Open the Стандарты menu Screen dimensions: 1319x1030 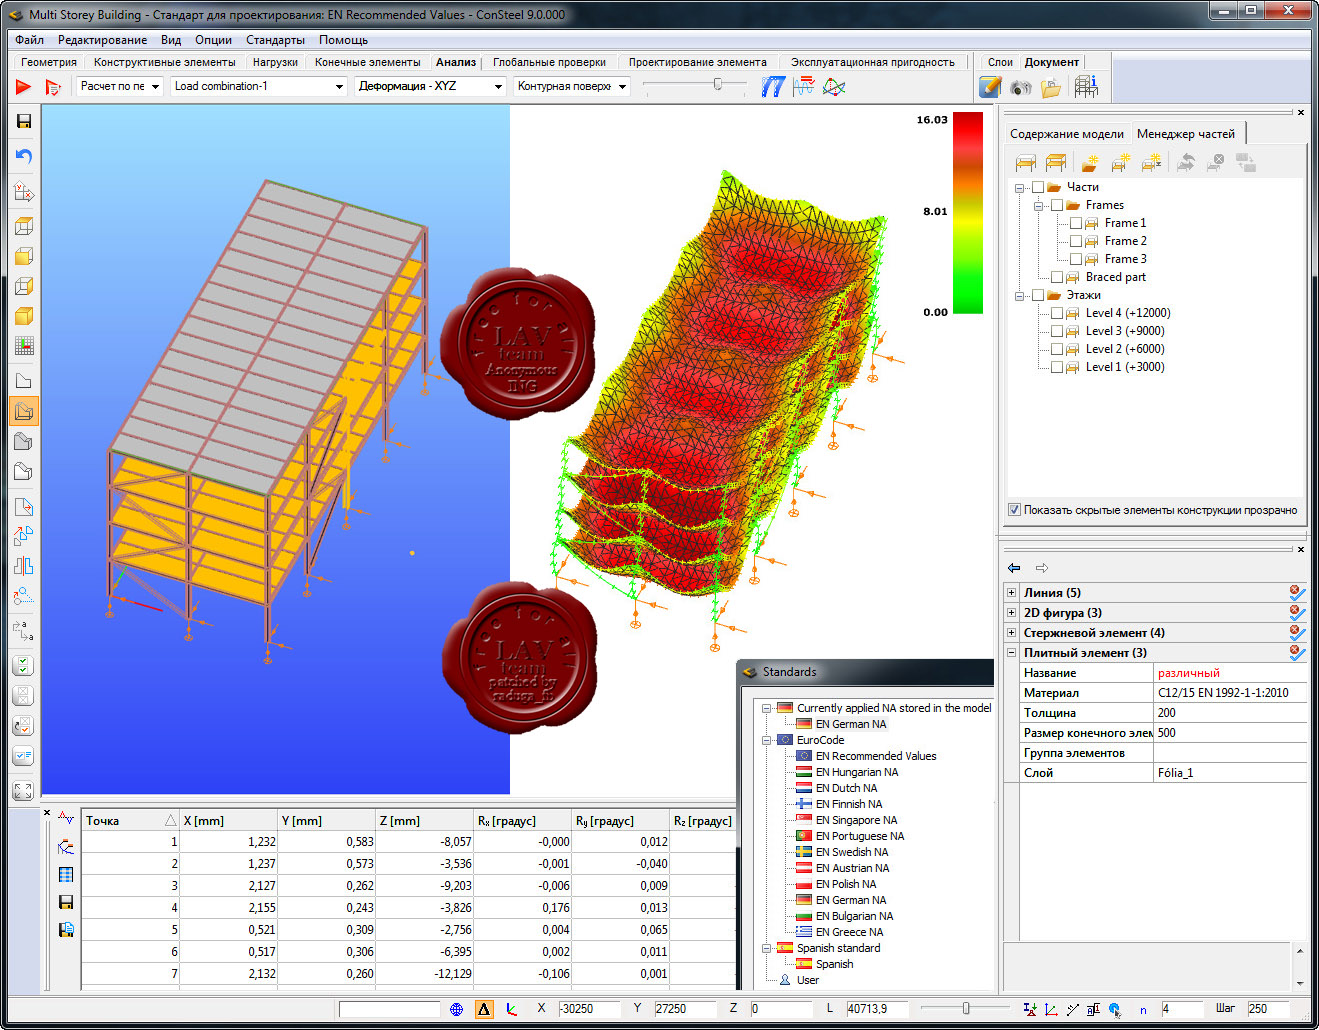[275, 40]
